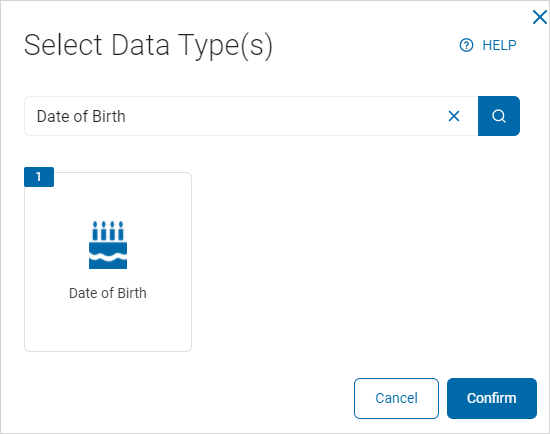Deselect the Date of Birth data type card
The height and width of the screenshot is (434, 550).
(108, 262)
